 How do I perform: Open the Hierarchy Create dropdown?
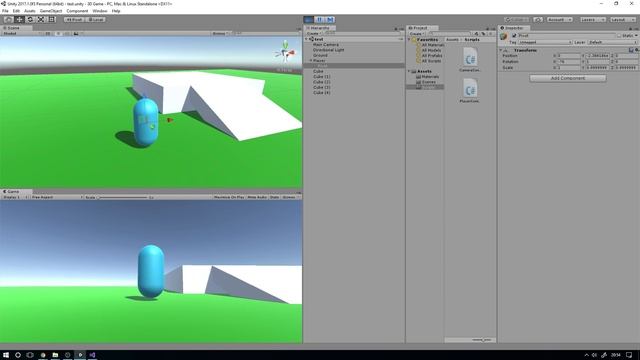(x=313, y=33)
